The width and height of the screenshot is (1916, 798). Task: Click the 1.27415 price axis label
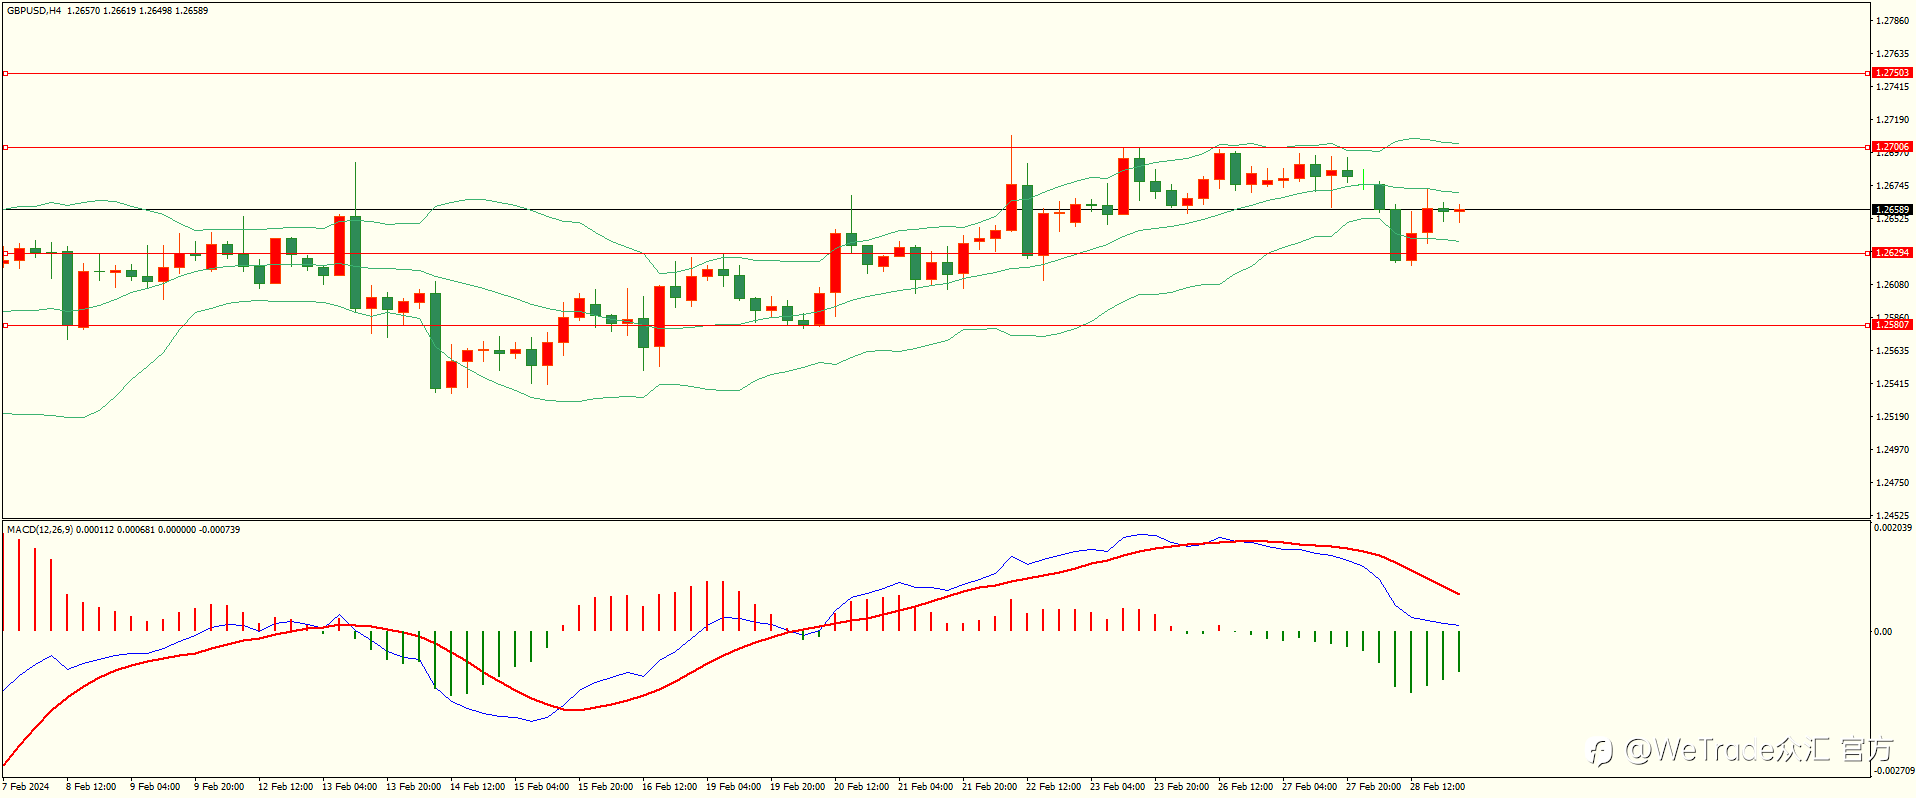1893,87
